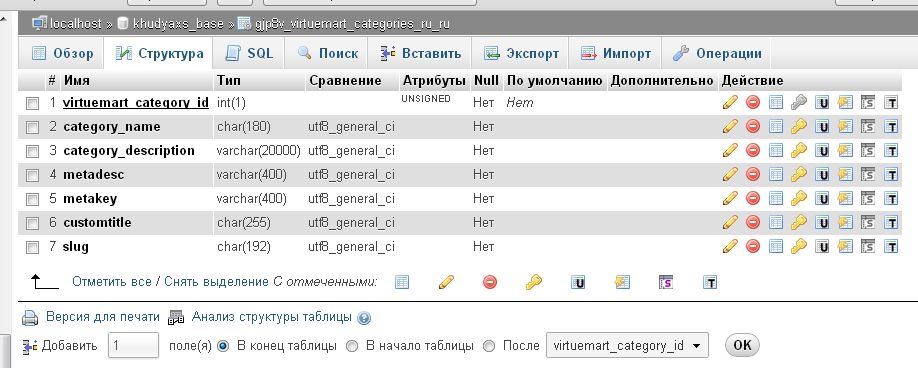Browse distinct values of category_name
918x368 pixels.
click(776, 127)
